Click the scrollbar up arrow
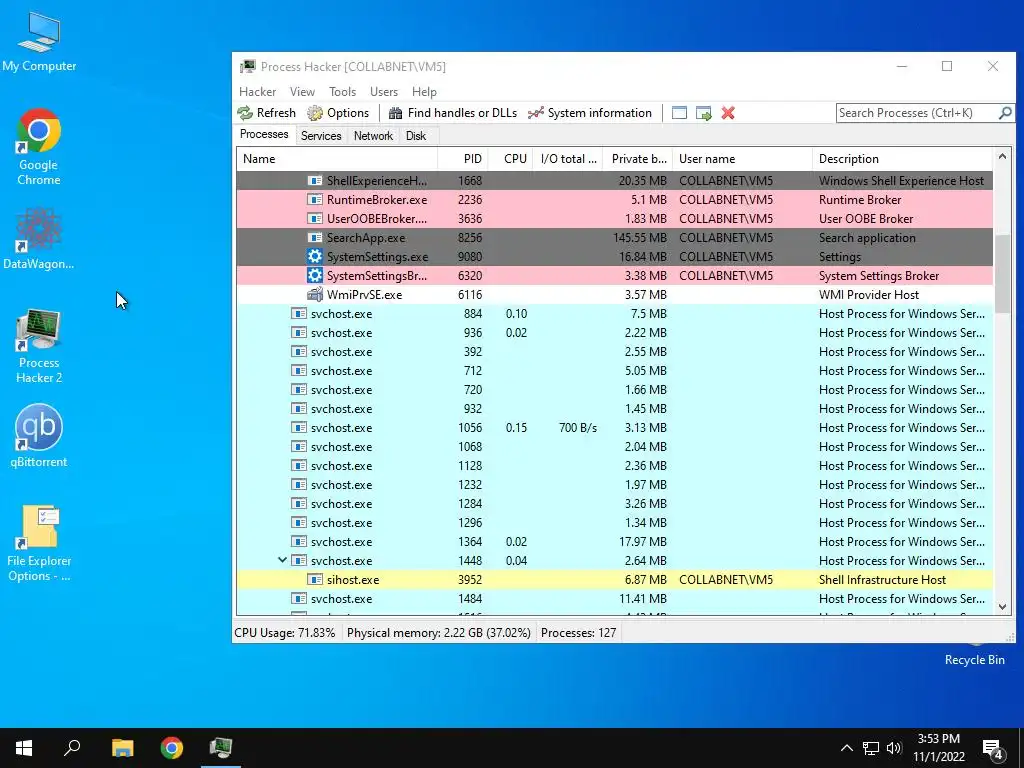The height and width of the screenshot is (768, 1024). [1002, 157]
